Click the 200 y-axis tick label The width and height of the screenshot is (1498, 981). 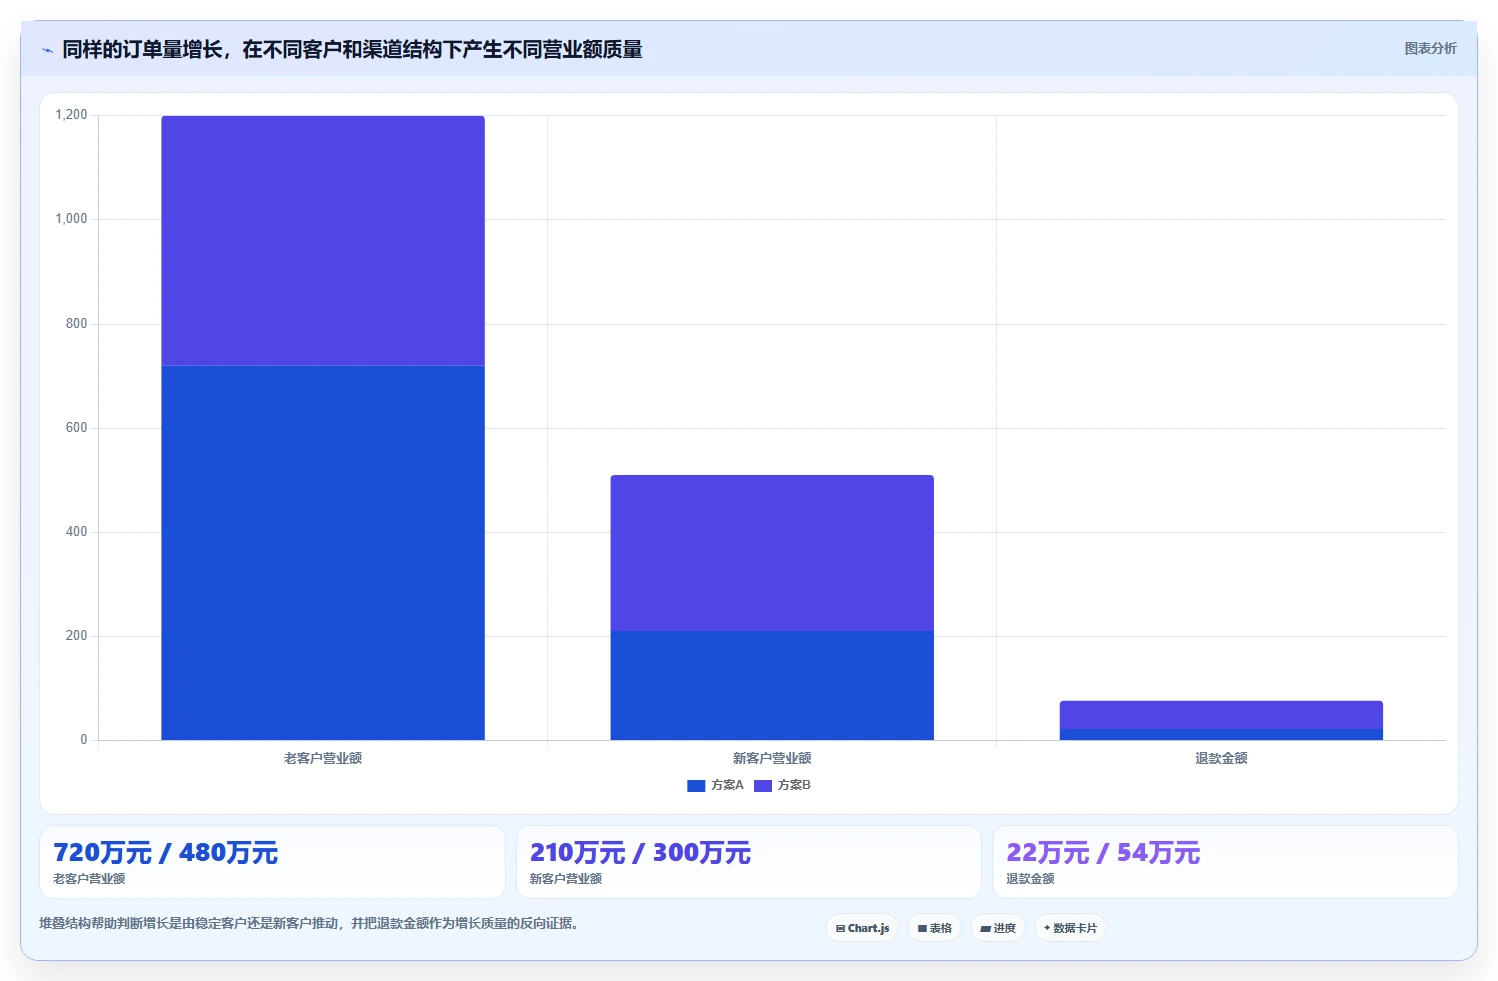point(76,636)
